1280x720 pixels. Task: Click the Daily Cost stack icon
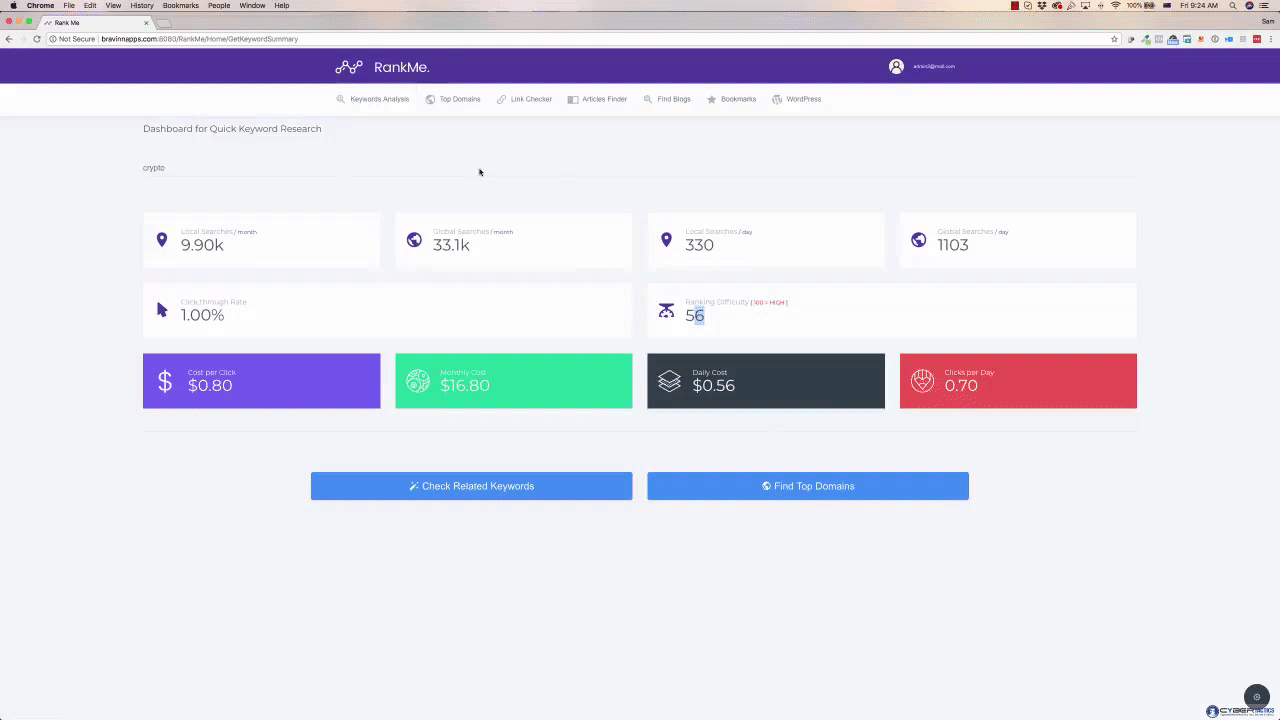pyautogui.click(x=669, y=381)
